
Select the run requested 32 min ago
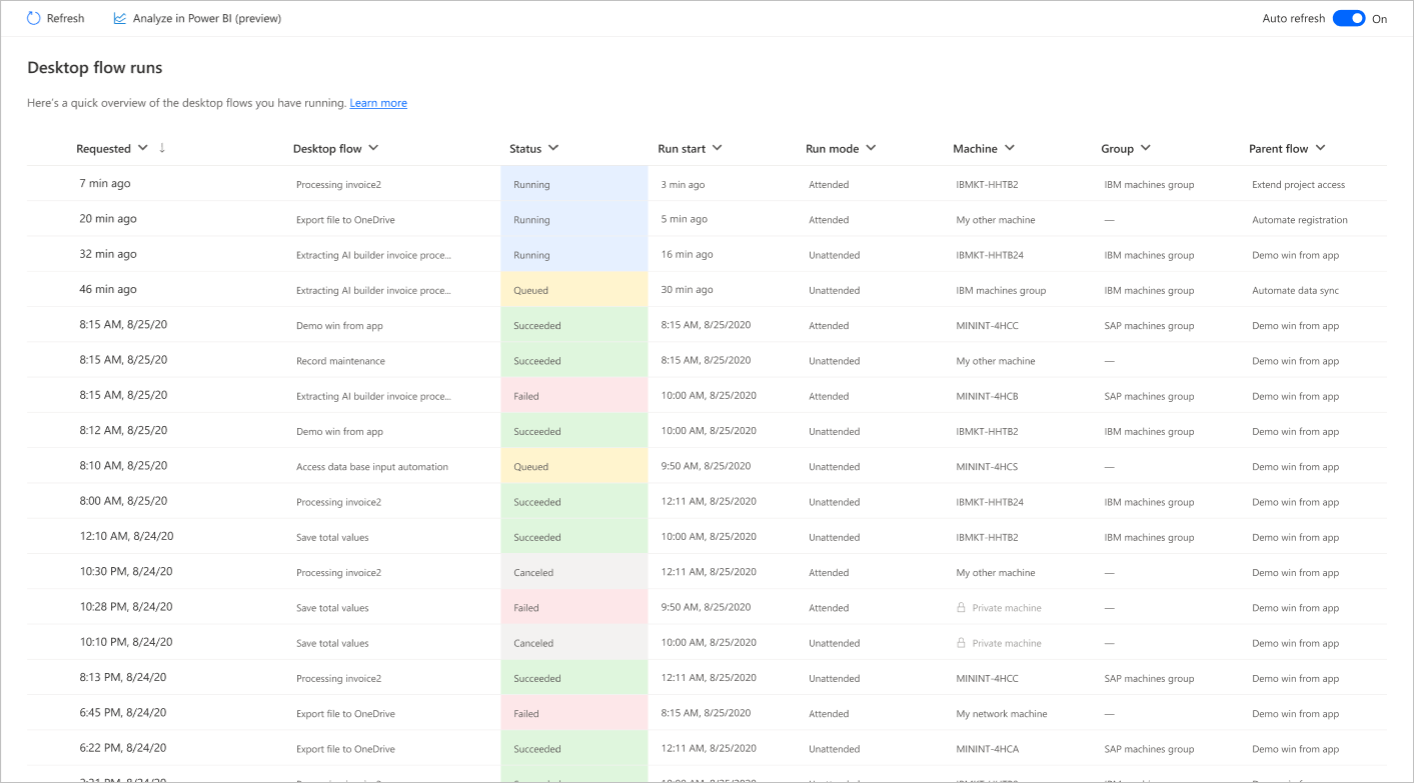coord(707,255)
